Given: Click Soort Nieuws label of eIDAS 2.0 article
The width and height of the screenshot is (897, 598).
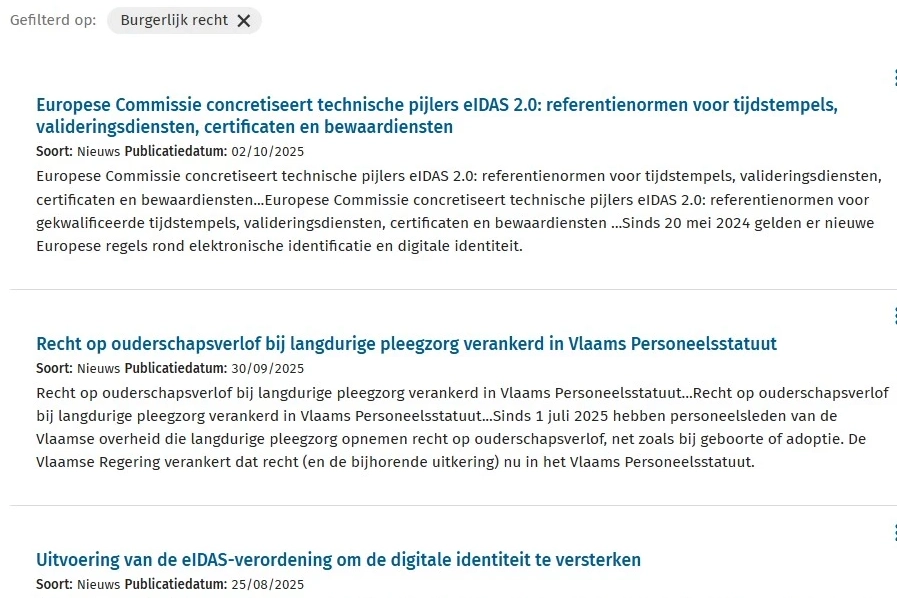Looking at the screenshot, I should click(78, 152).
